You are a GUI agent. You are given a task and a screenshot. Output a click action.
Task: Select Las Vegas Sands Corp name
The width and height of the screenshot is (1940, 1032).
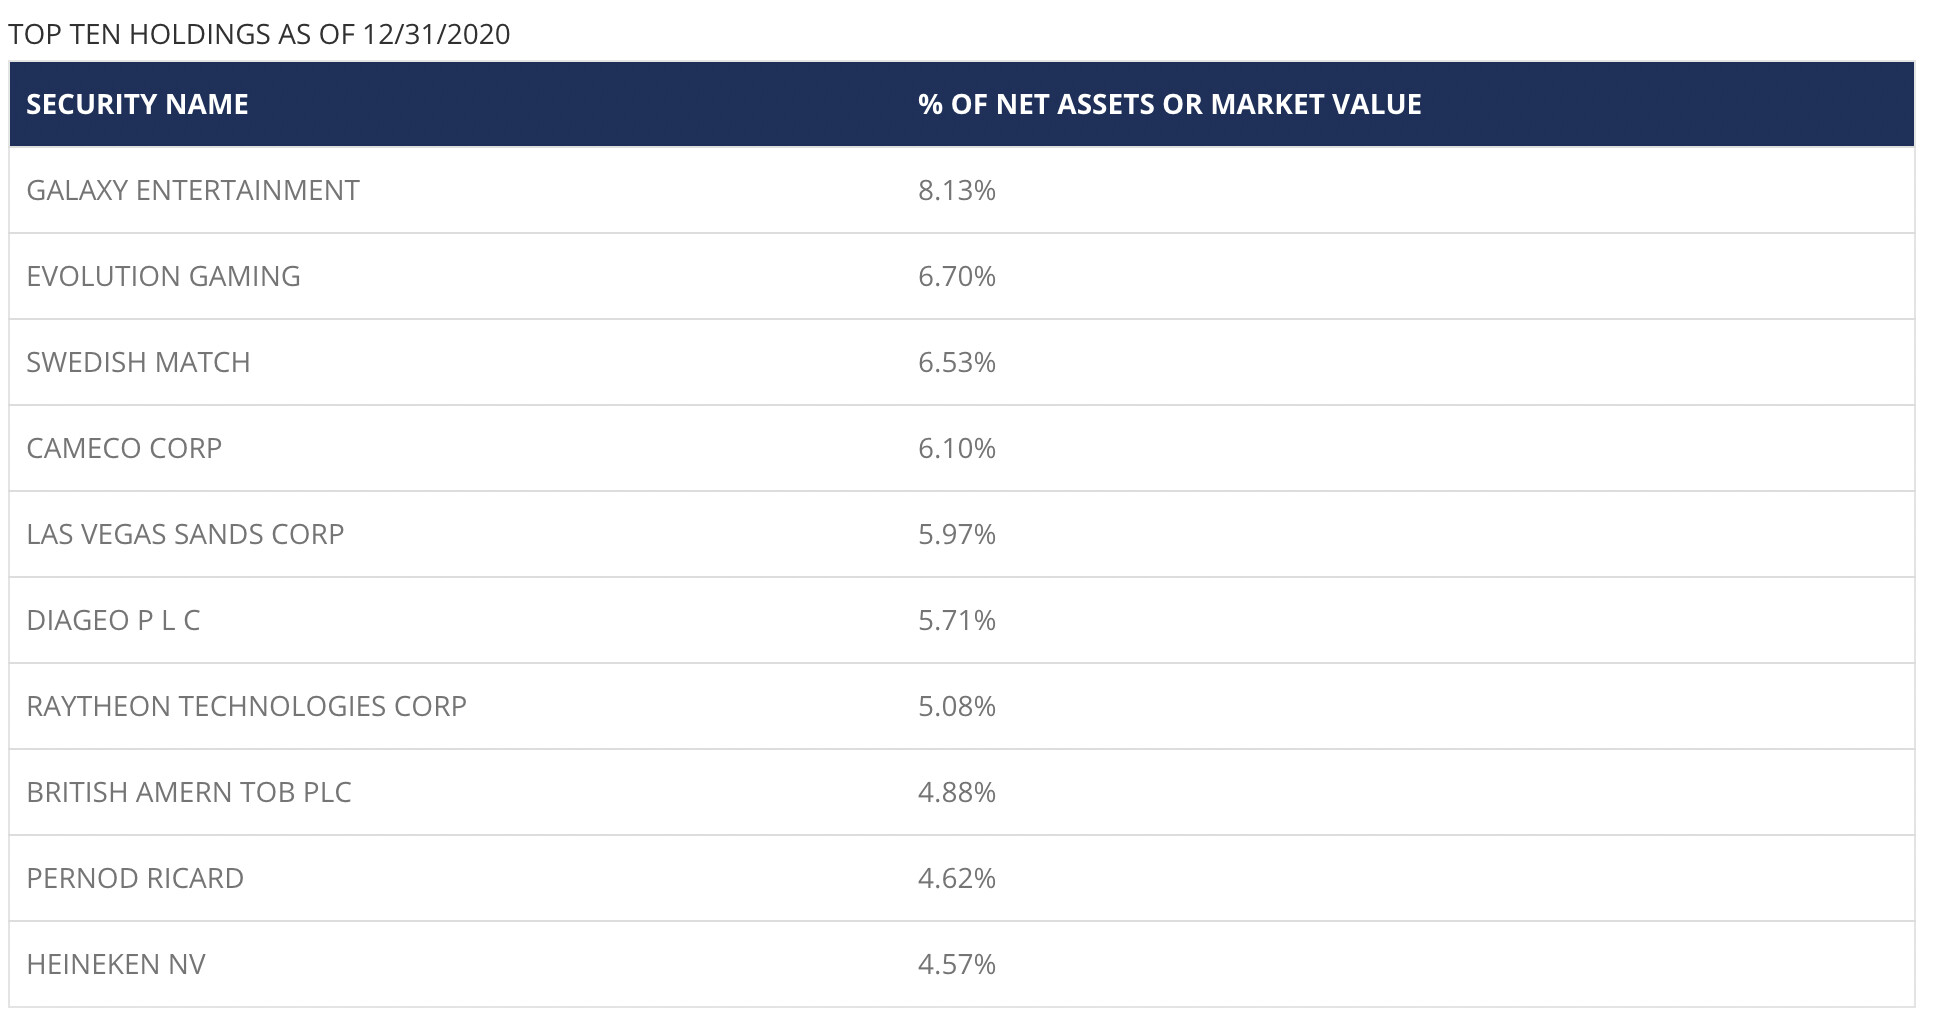click(185, 535)
